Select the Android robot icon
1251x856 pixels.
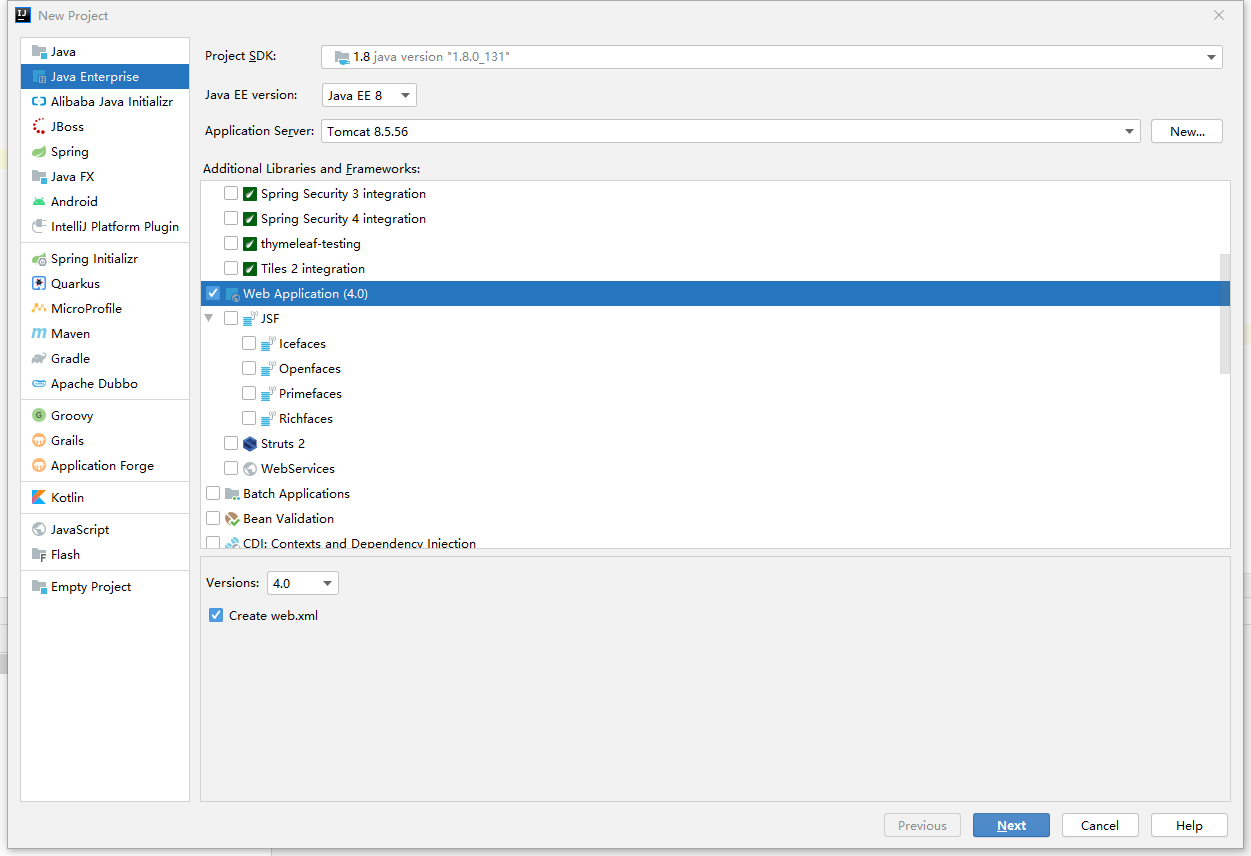click(39, 202)
